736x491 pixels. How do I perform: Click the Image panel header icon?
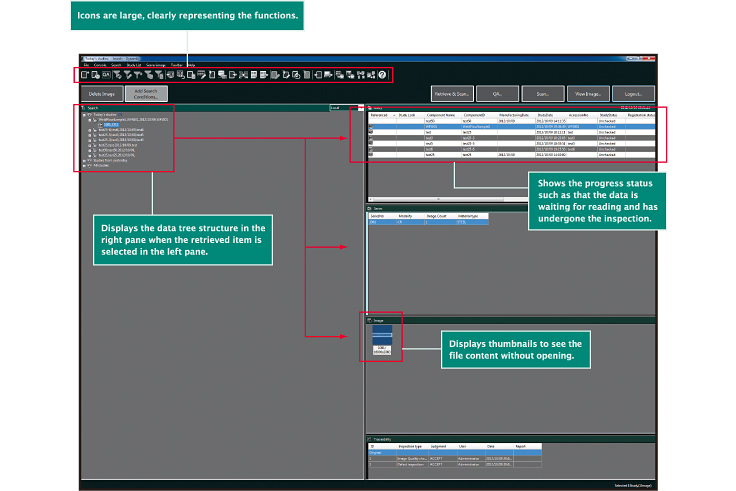(x=370, y=319)
